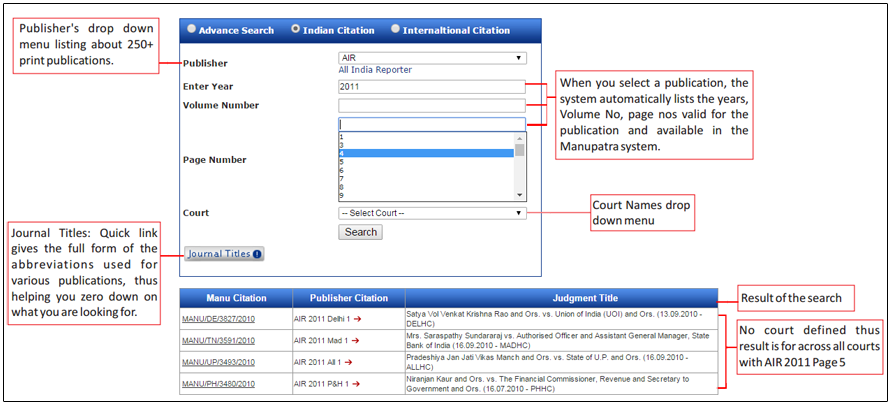Open MANU/DE/3827/2010 citation link

click(219, 319)
